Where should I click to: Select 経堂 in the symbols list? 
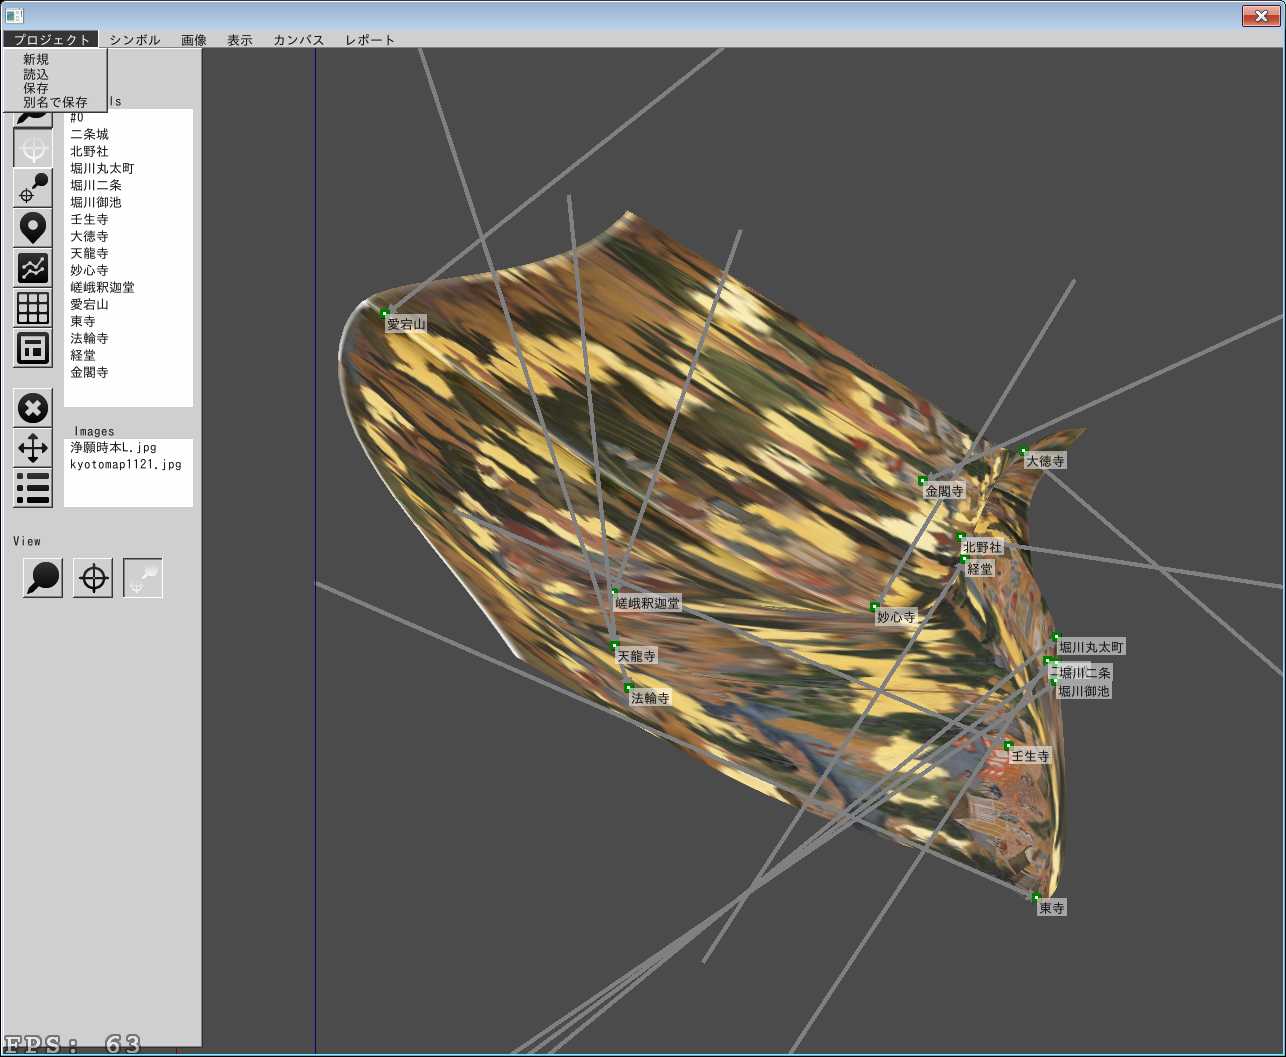pos(83,355)
